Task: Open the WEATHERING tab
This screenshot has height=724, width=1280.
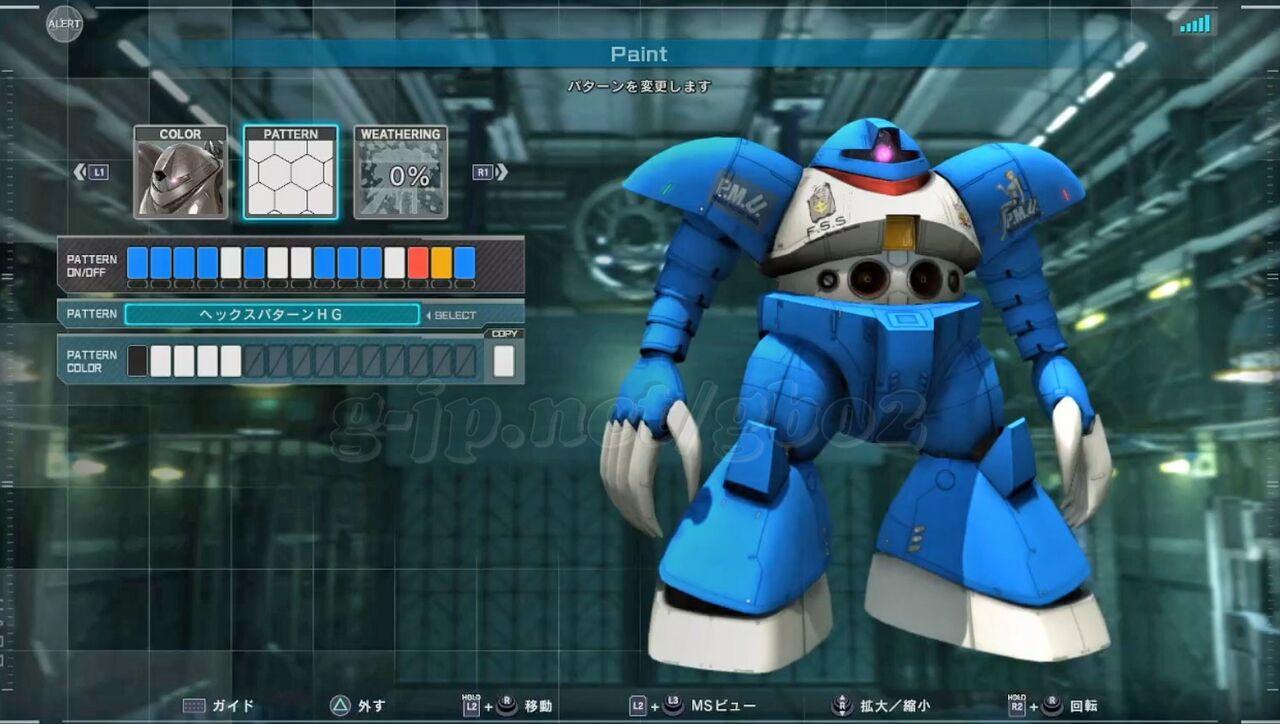Action: (401, 172)
